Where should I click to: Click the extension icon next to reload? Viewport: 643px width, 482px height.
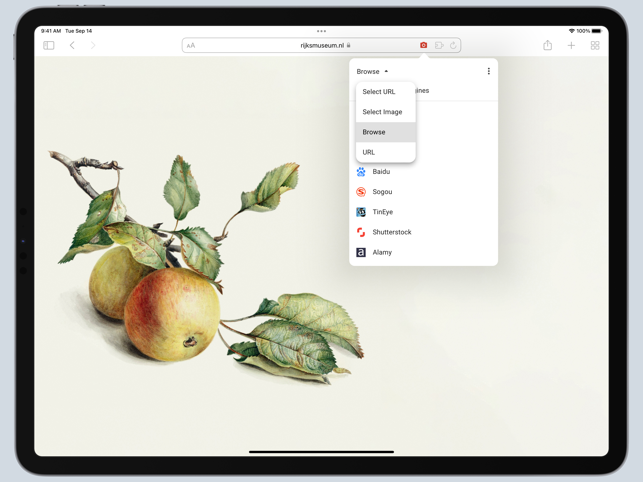(439, 45)
